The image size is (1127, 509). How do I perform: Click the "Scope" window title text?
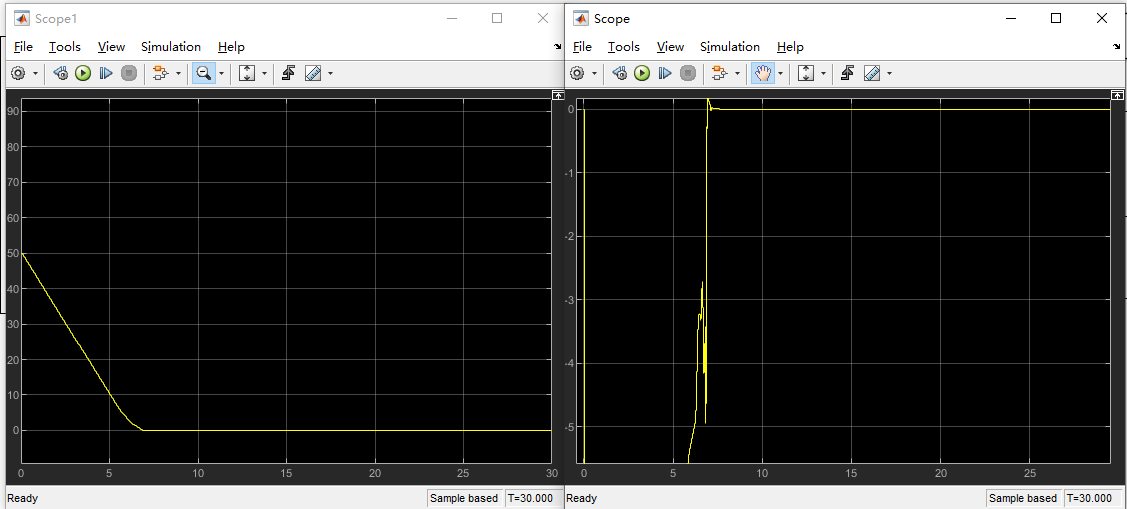(612, 19)
